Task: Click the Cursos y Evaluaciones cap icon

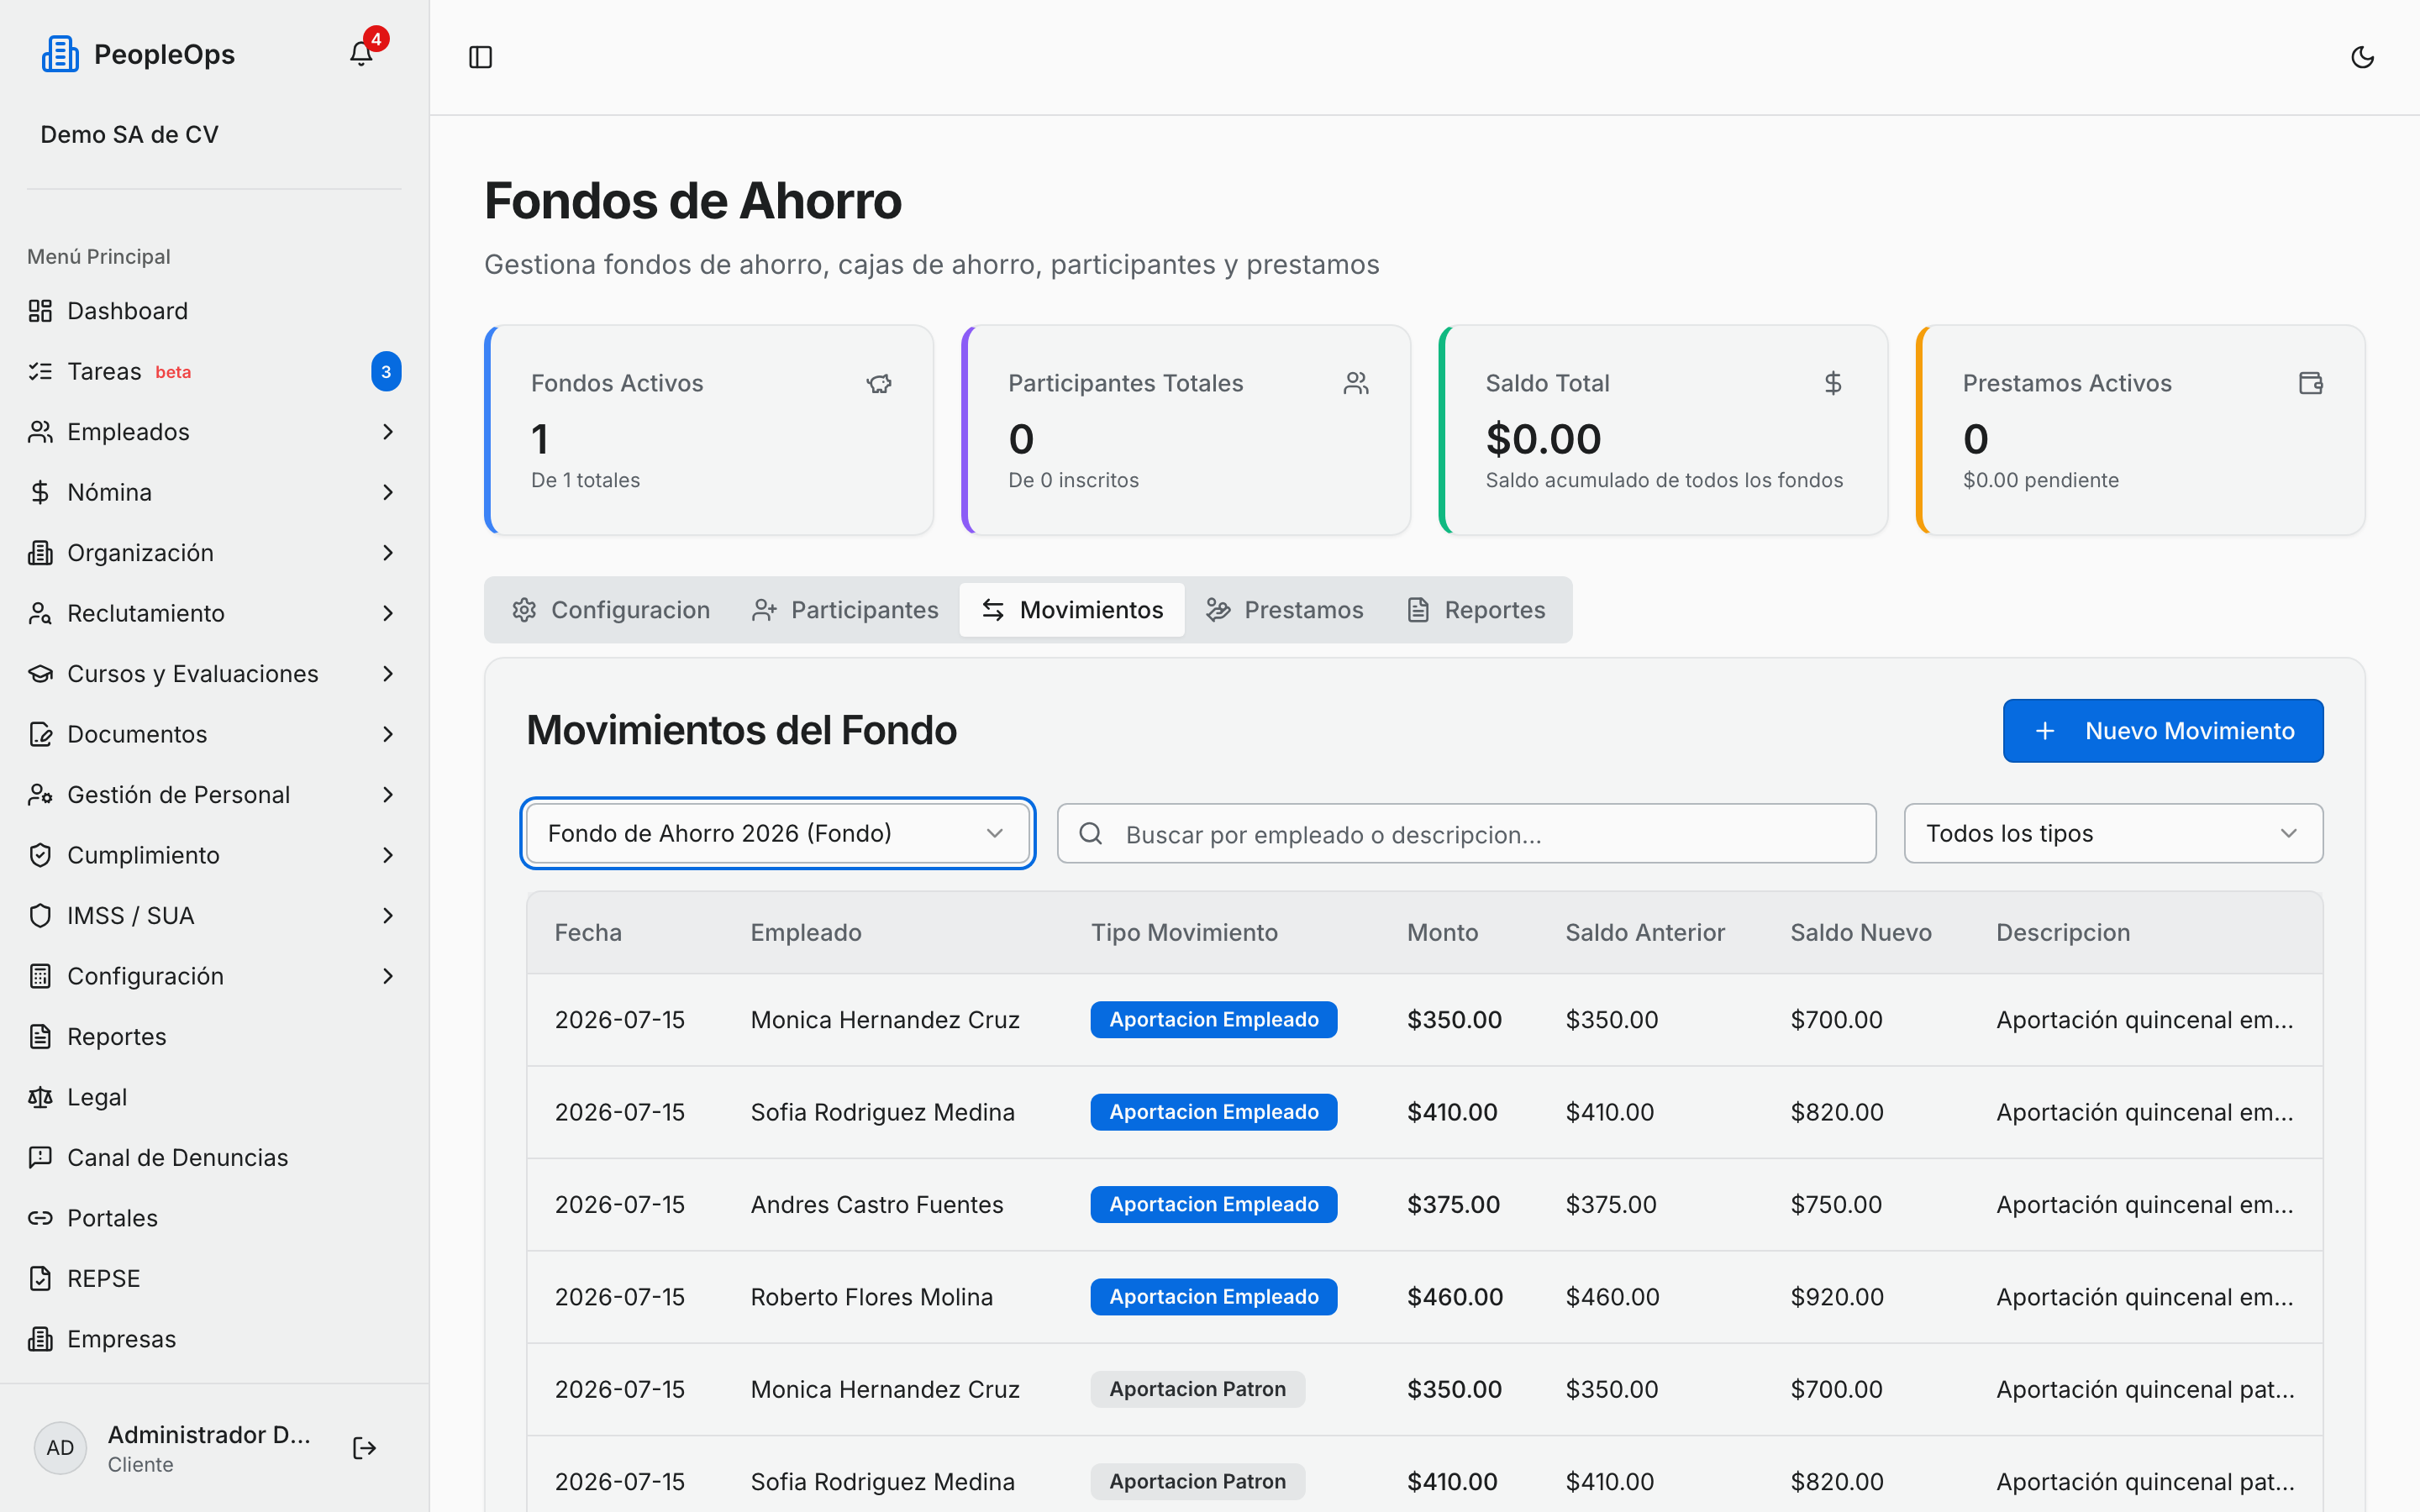Action: coord(40,674)
